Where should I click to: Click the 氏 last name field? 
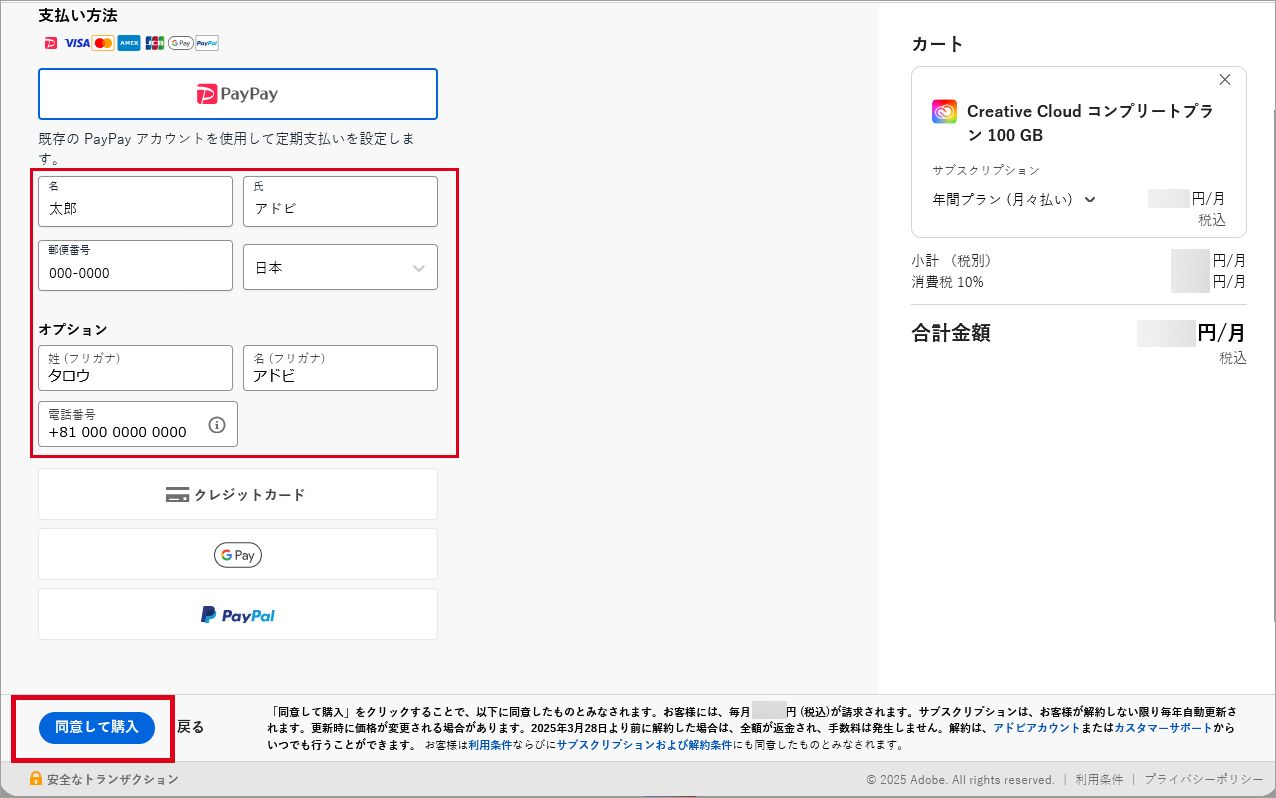point(340,201)
